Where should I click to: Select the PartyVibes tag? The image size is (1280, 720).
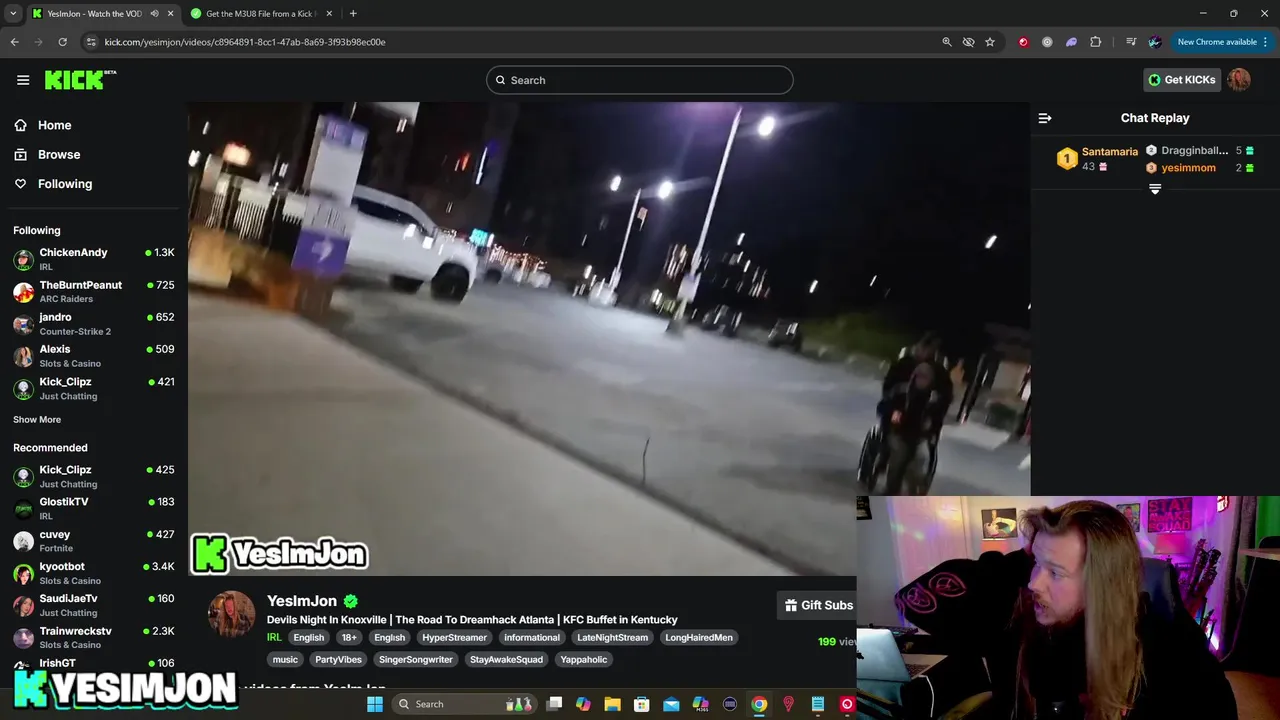click(x=338, y=660)
